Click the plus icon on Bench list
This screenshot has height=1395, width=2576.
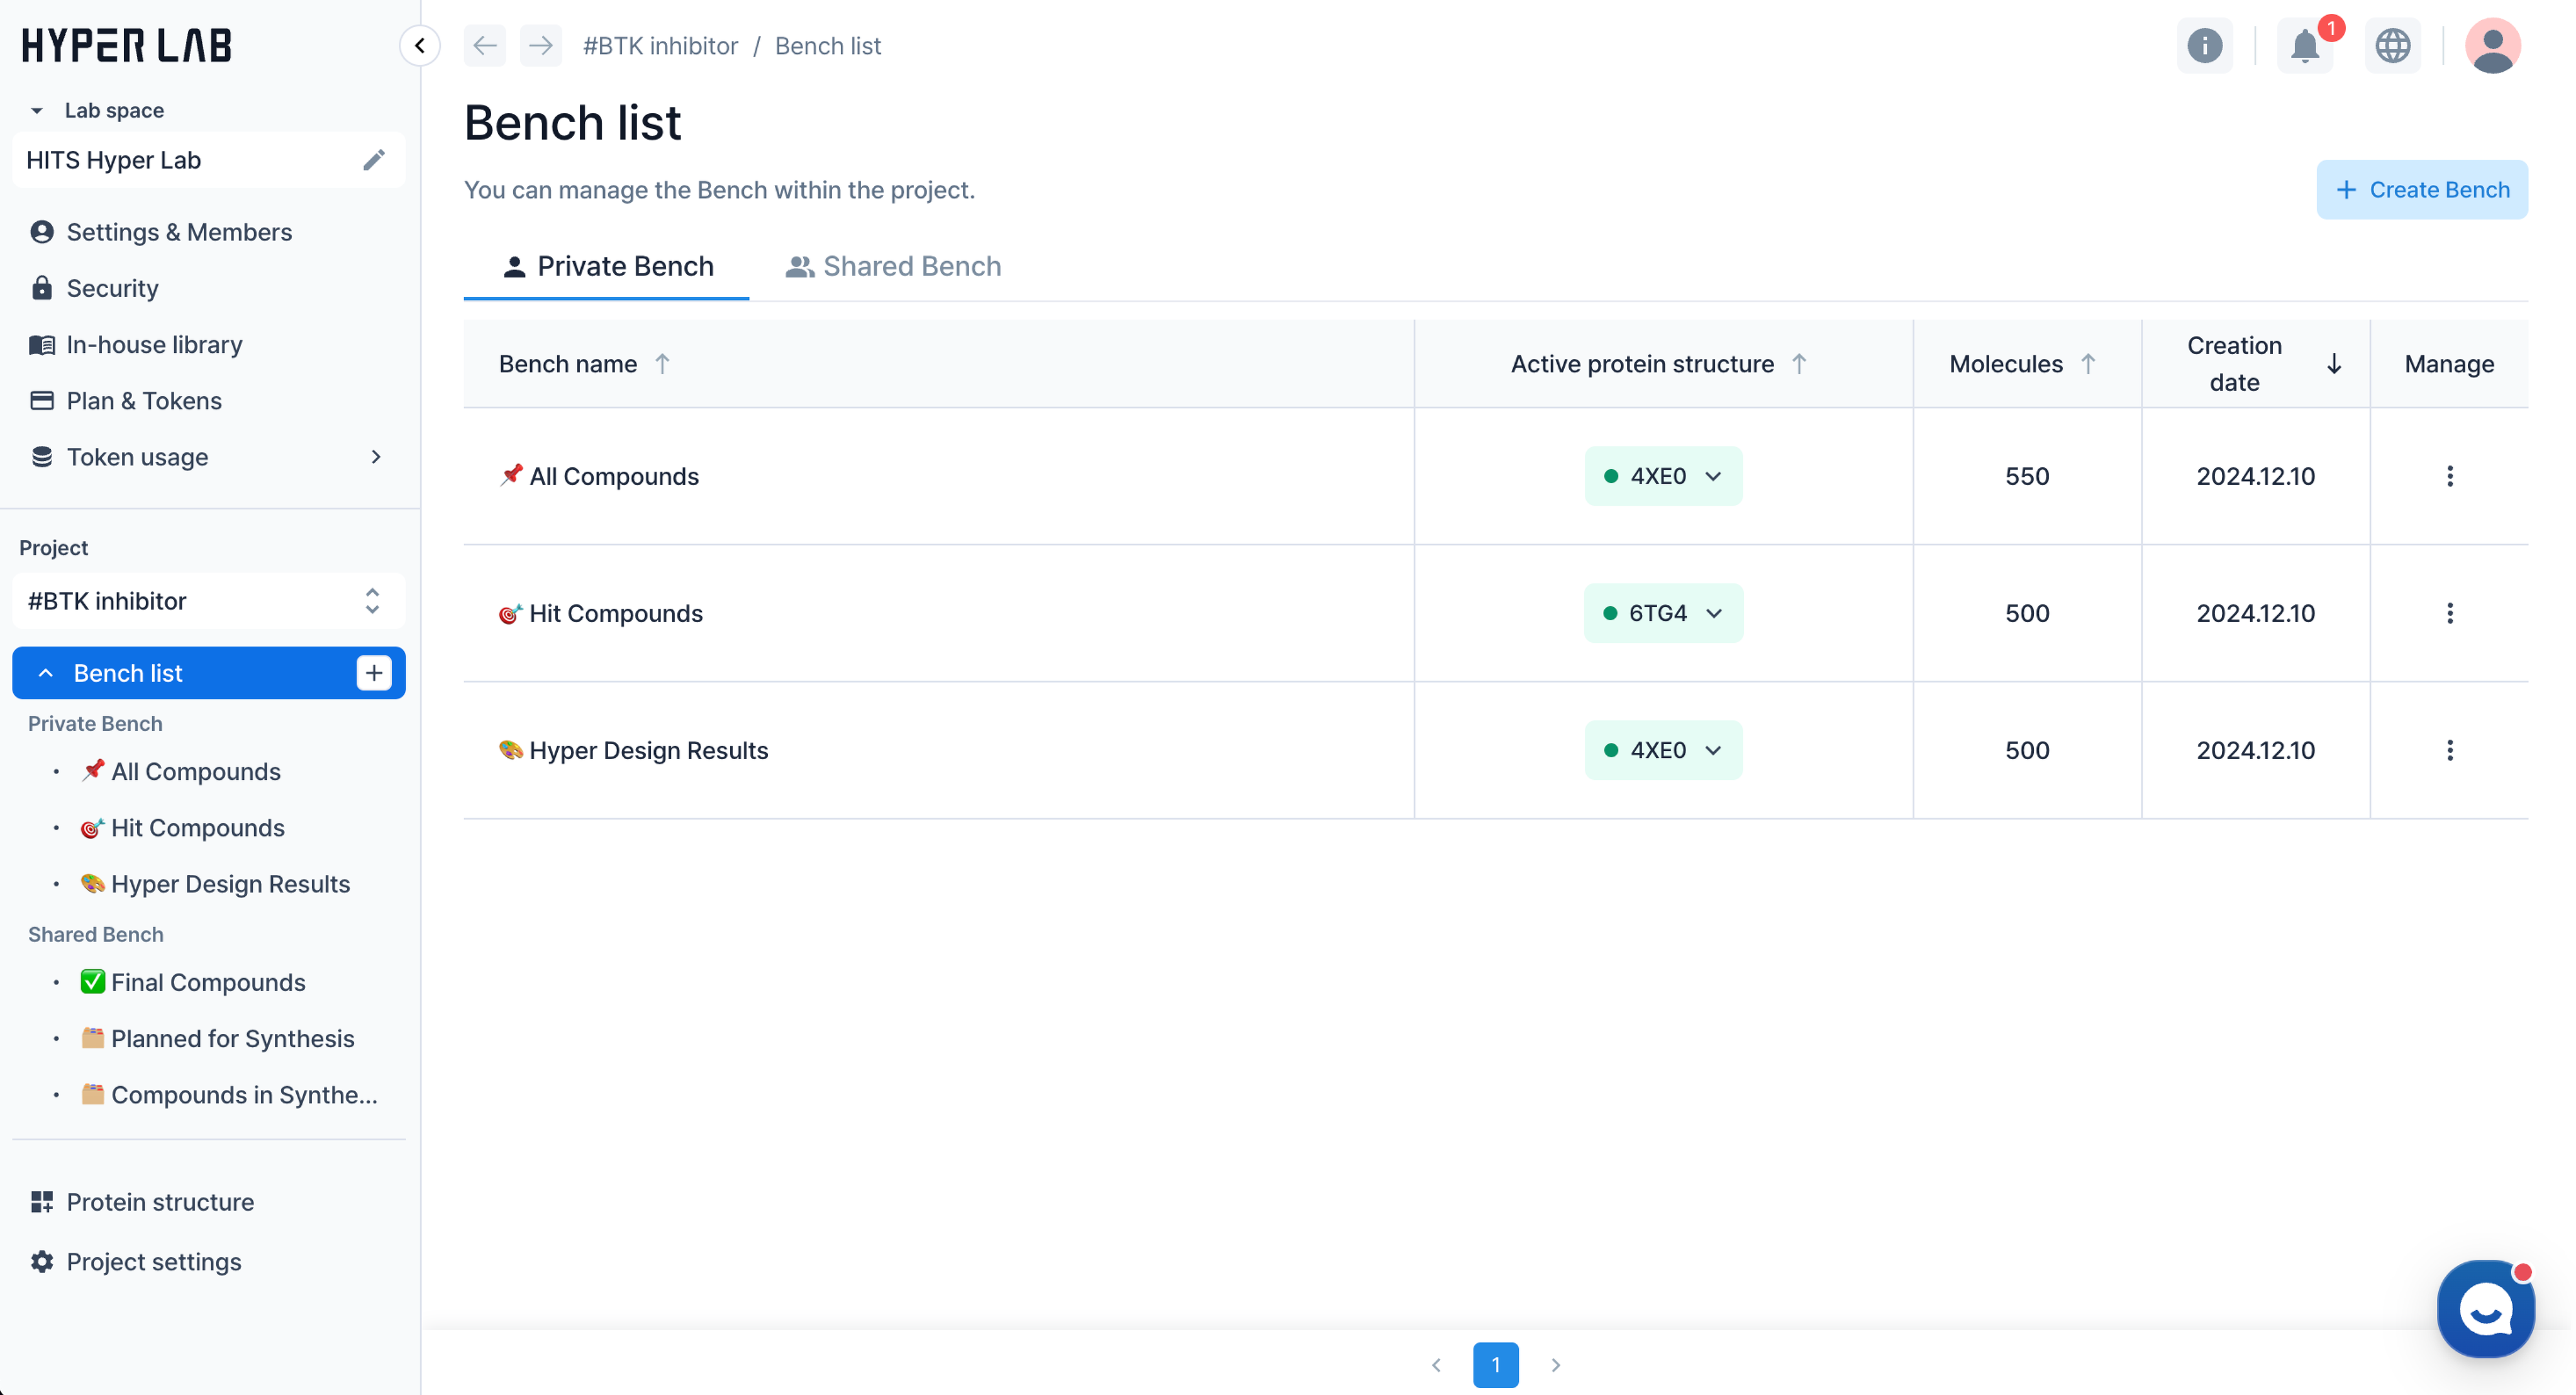[374, 673]
